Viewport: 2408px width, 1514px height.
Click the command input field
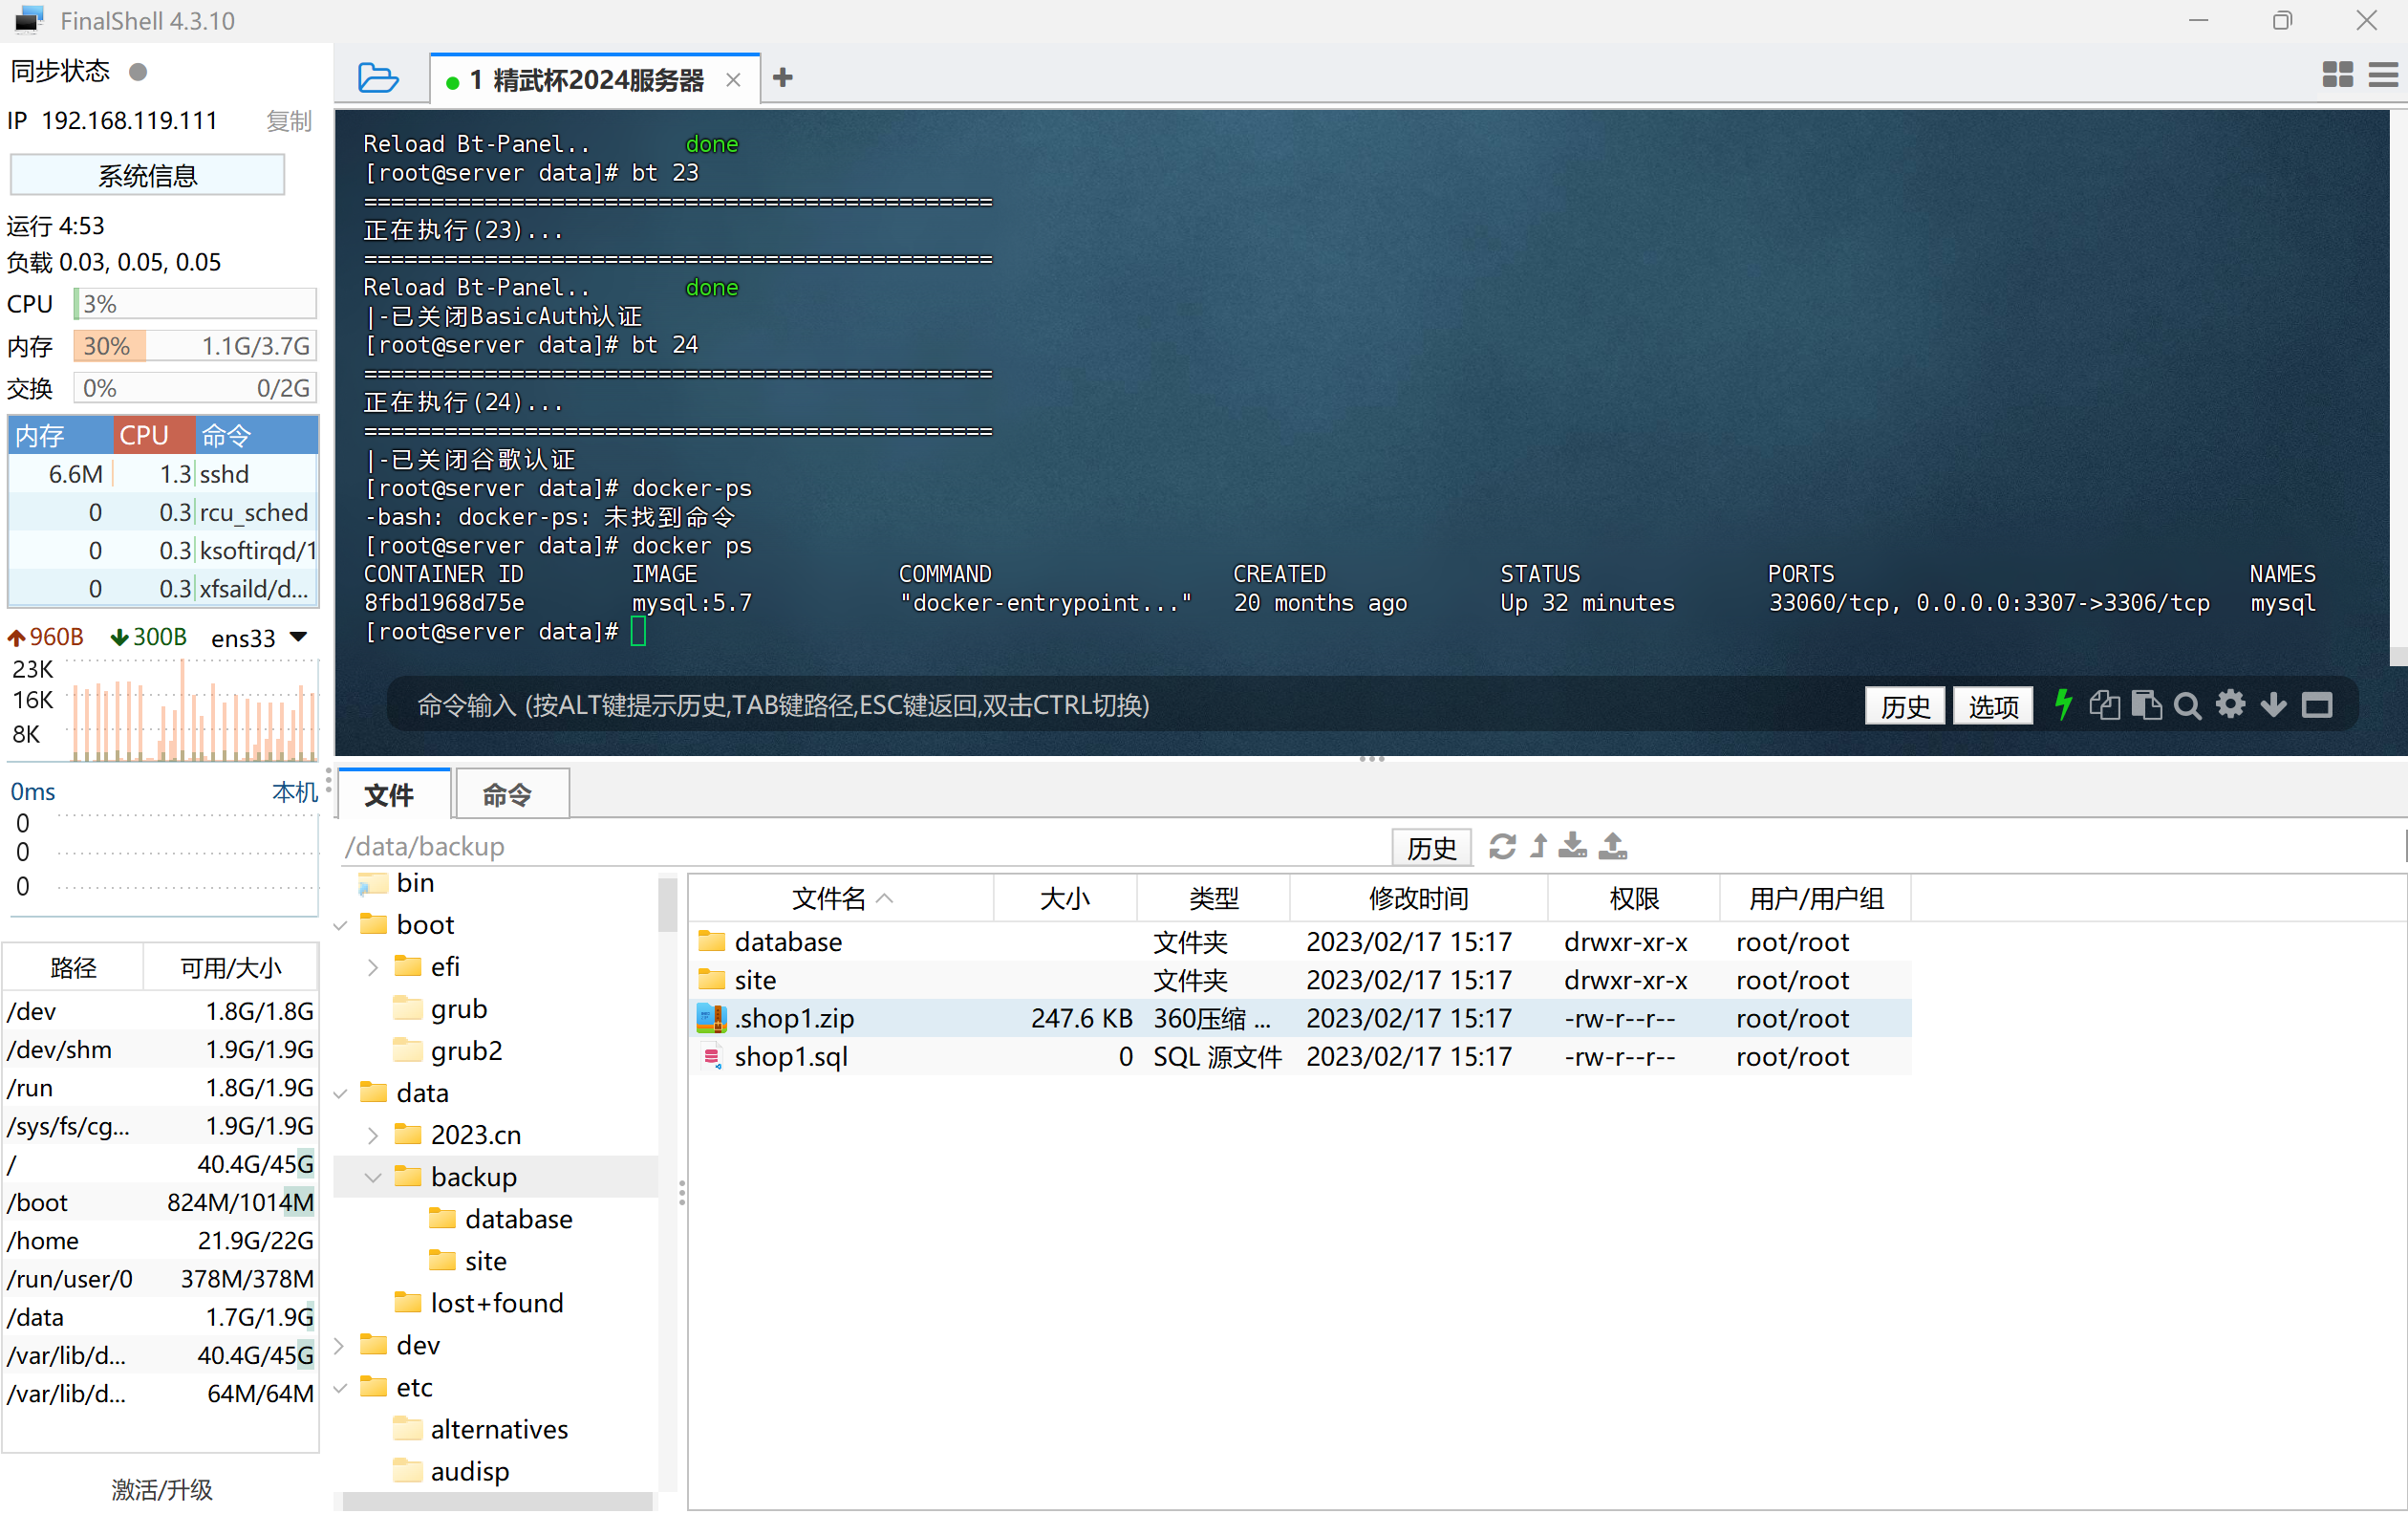pos(1120,706)
